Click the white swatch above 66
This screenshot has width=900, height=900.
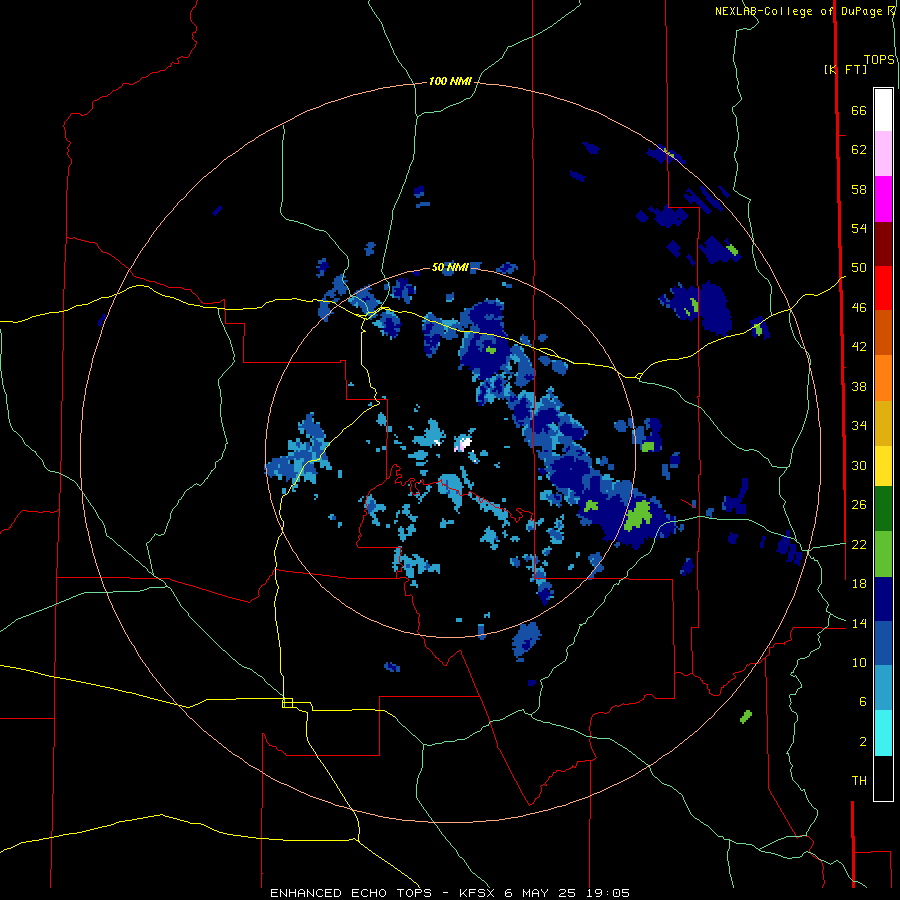pyautogui.click(x=883, y=110)
